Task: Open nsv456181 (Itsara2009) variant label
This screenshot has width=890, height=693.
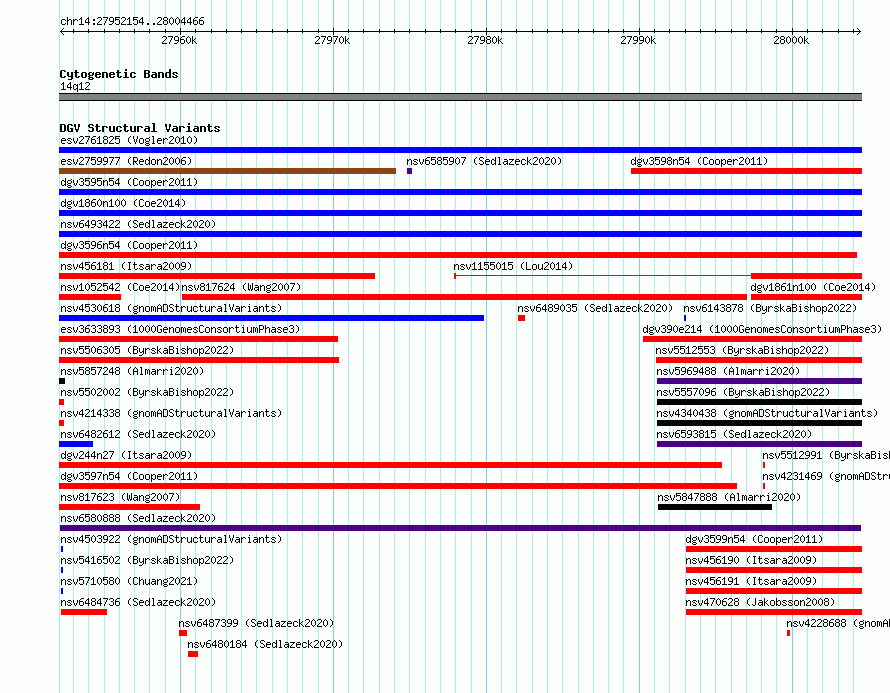Action: (126, 266)
